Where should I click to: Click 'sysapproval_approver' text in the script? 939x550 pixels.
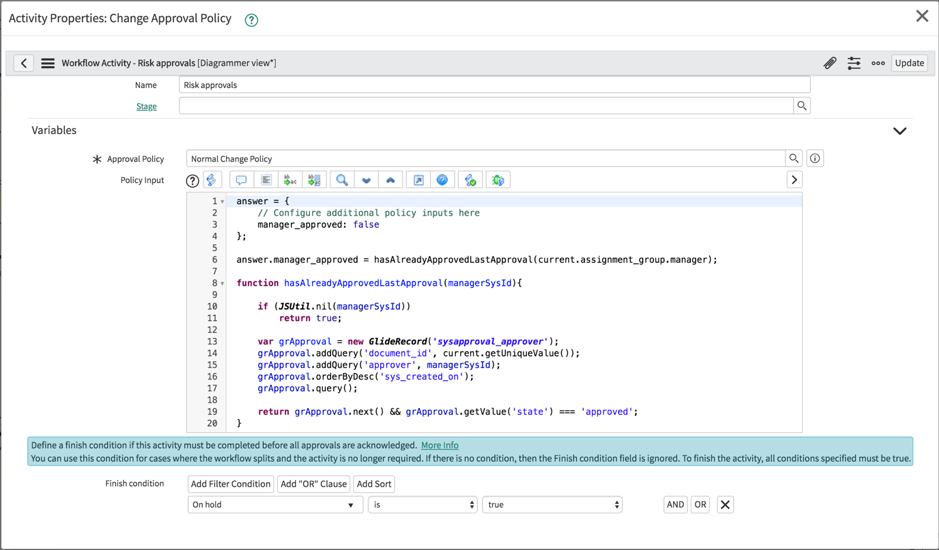pyautogui.click(x=491, y=342)
